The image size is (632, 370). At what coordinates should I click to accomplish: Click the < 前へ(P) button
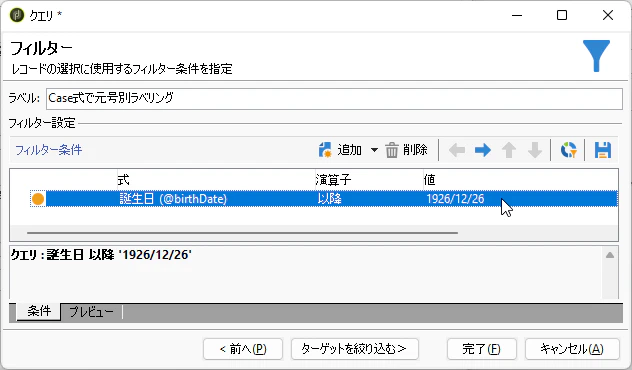click(x=243, y=349)
